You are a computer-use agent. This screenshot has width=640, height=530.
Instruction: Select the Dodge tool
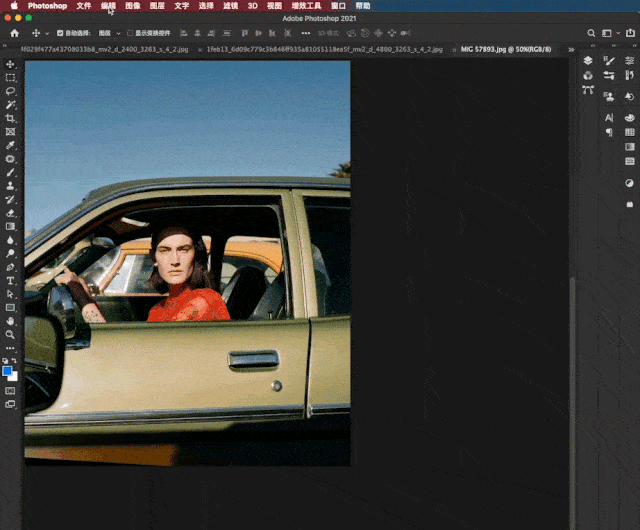point(10,254)
